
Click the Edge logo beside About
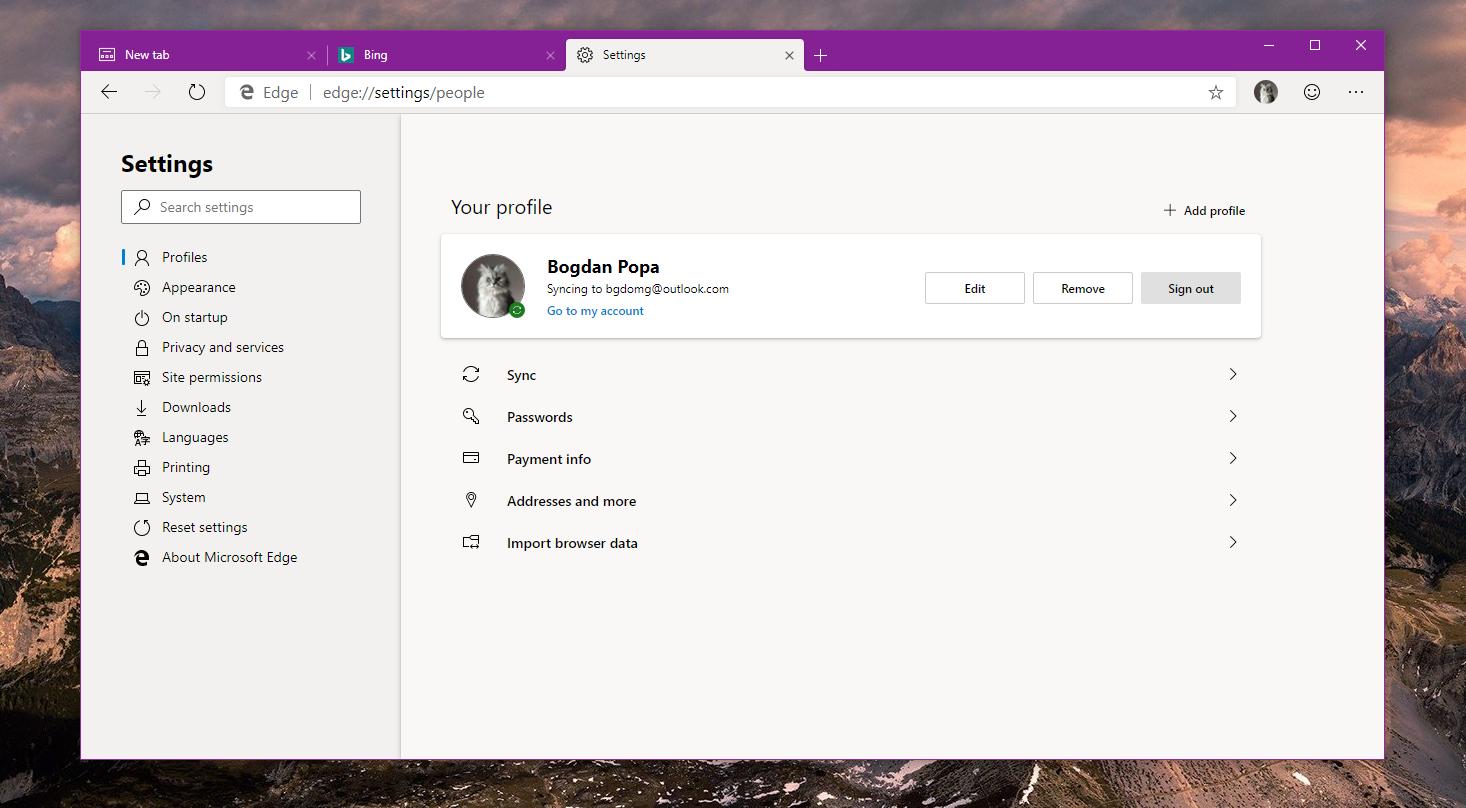point(142,558)
